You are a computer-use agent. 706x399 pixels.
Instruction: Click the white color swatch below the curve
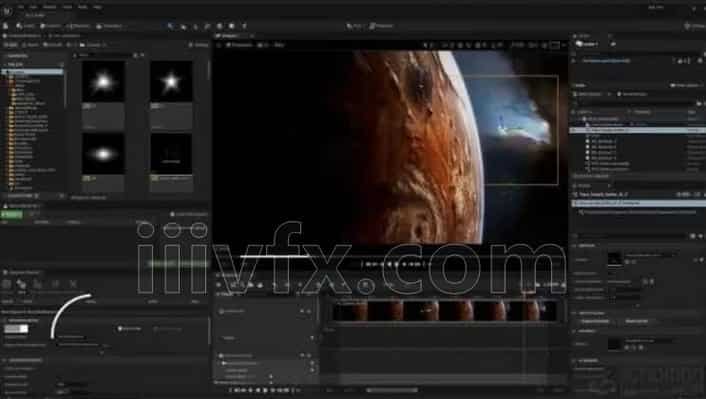coord(16,329)
